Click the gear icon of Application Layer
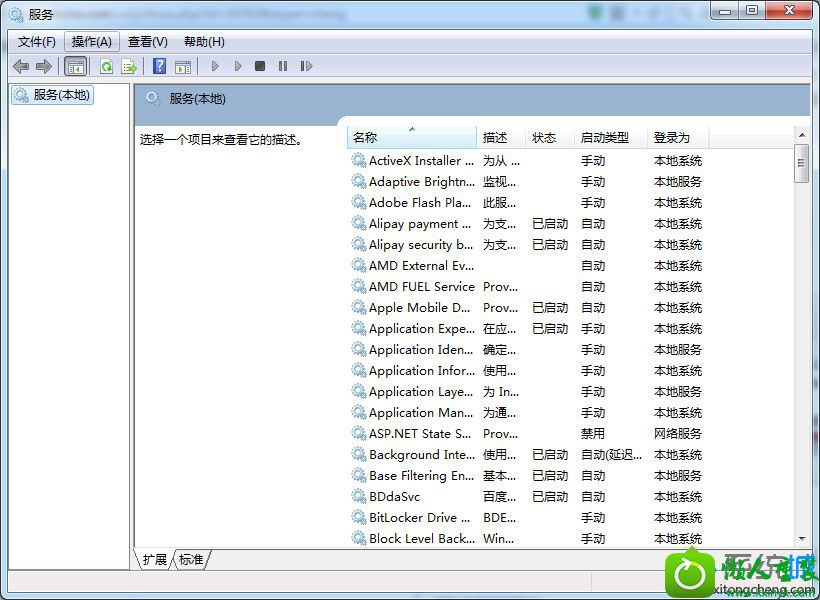Image resolution: width=820 pixels, height=600 pixels. tap(359, 391)
